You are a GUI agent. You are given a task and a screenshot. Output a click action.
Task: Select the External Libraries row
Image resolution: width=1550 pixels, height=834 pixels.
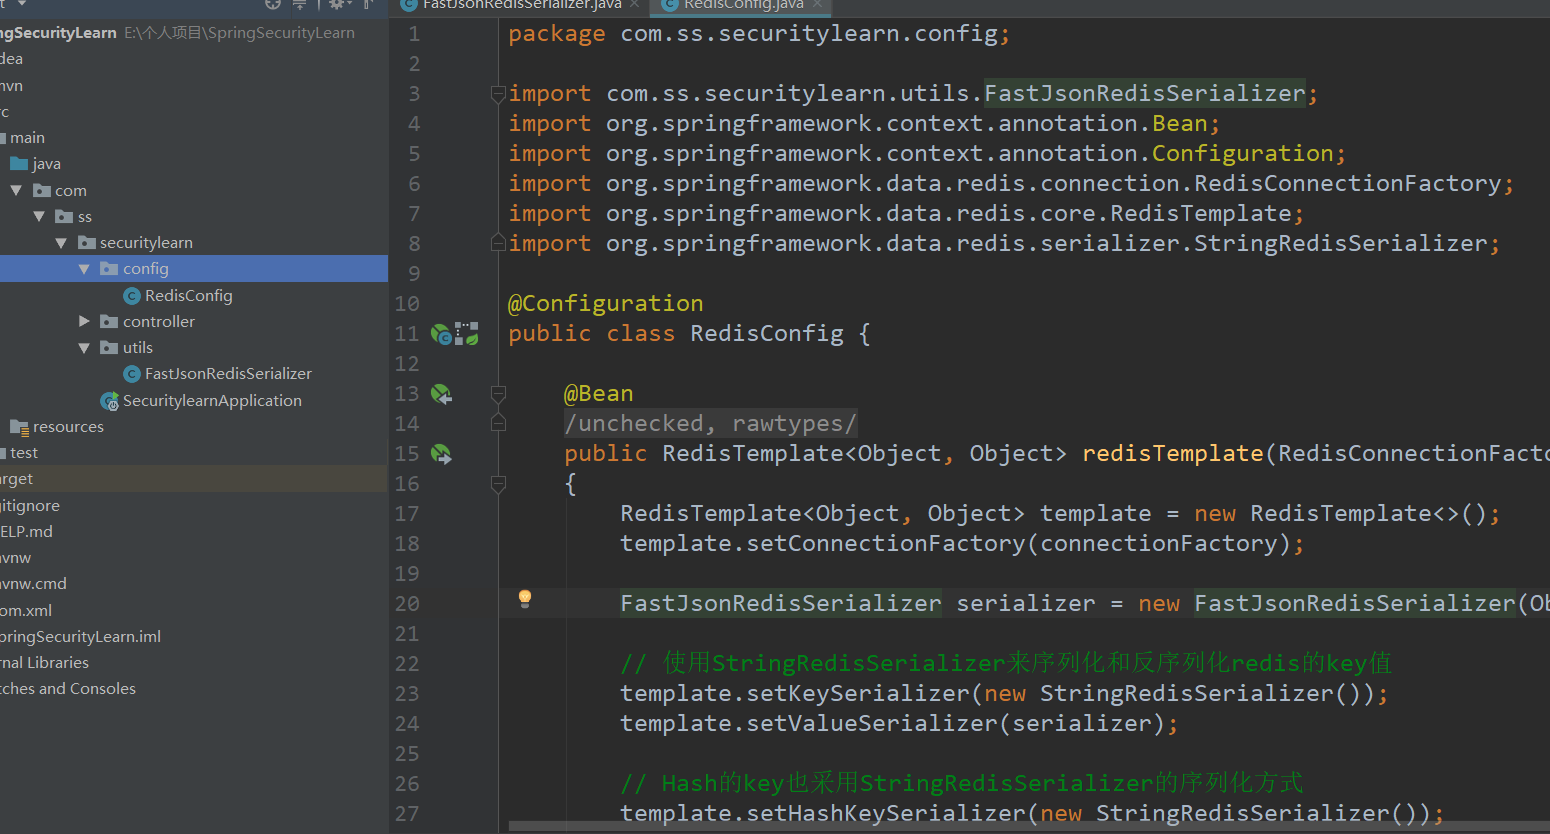pyautogui.click(x=194, y=663)
